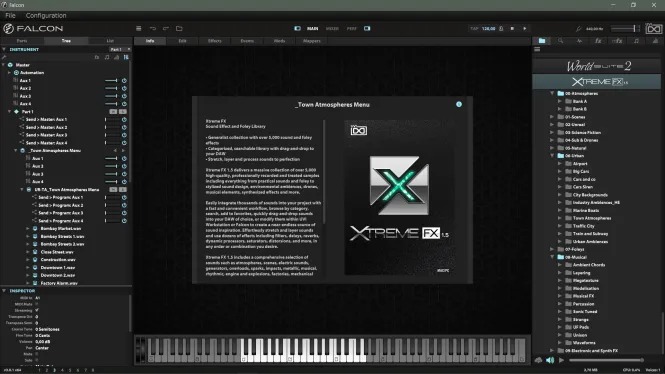Toggle the Mute checkbox in Inspector
This screenshot has width=665, height=374.
(x=37, y=354)
